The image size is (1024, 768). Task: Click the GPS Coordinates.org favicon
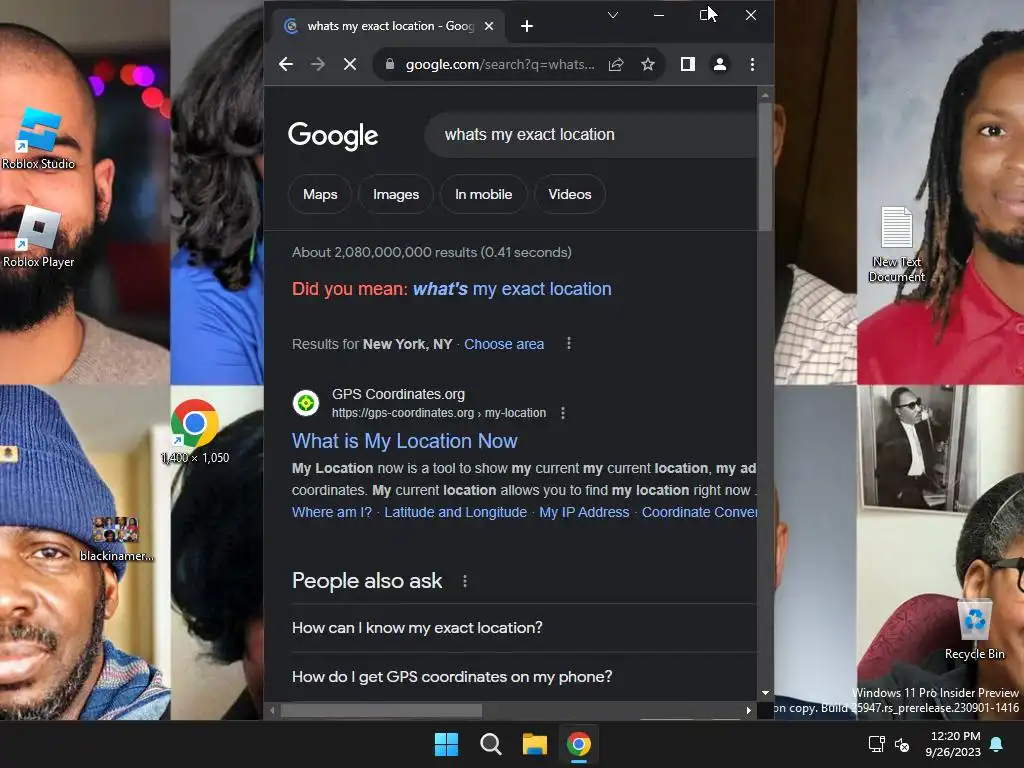tap(306, 403)
